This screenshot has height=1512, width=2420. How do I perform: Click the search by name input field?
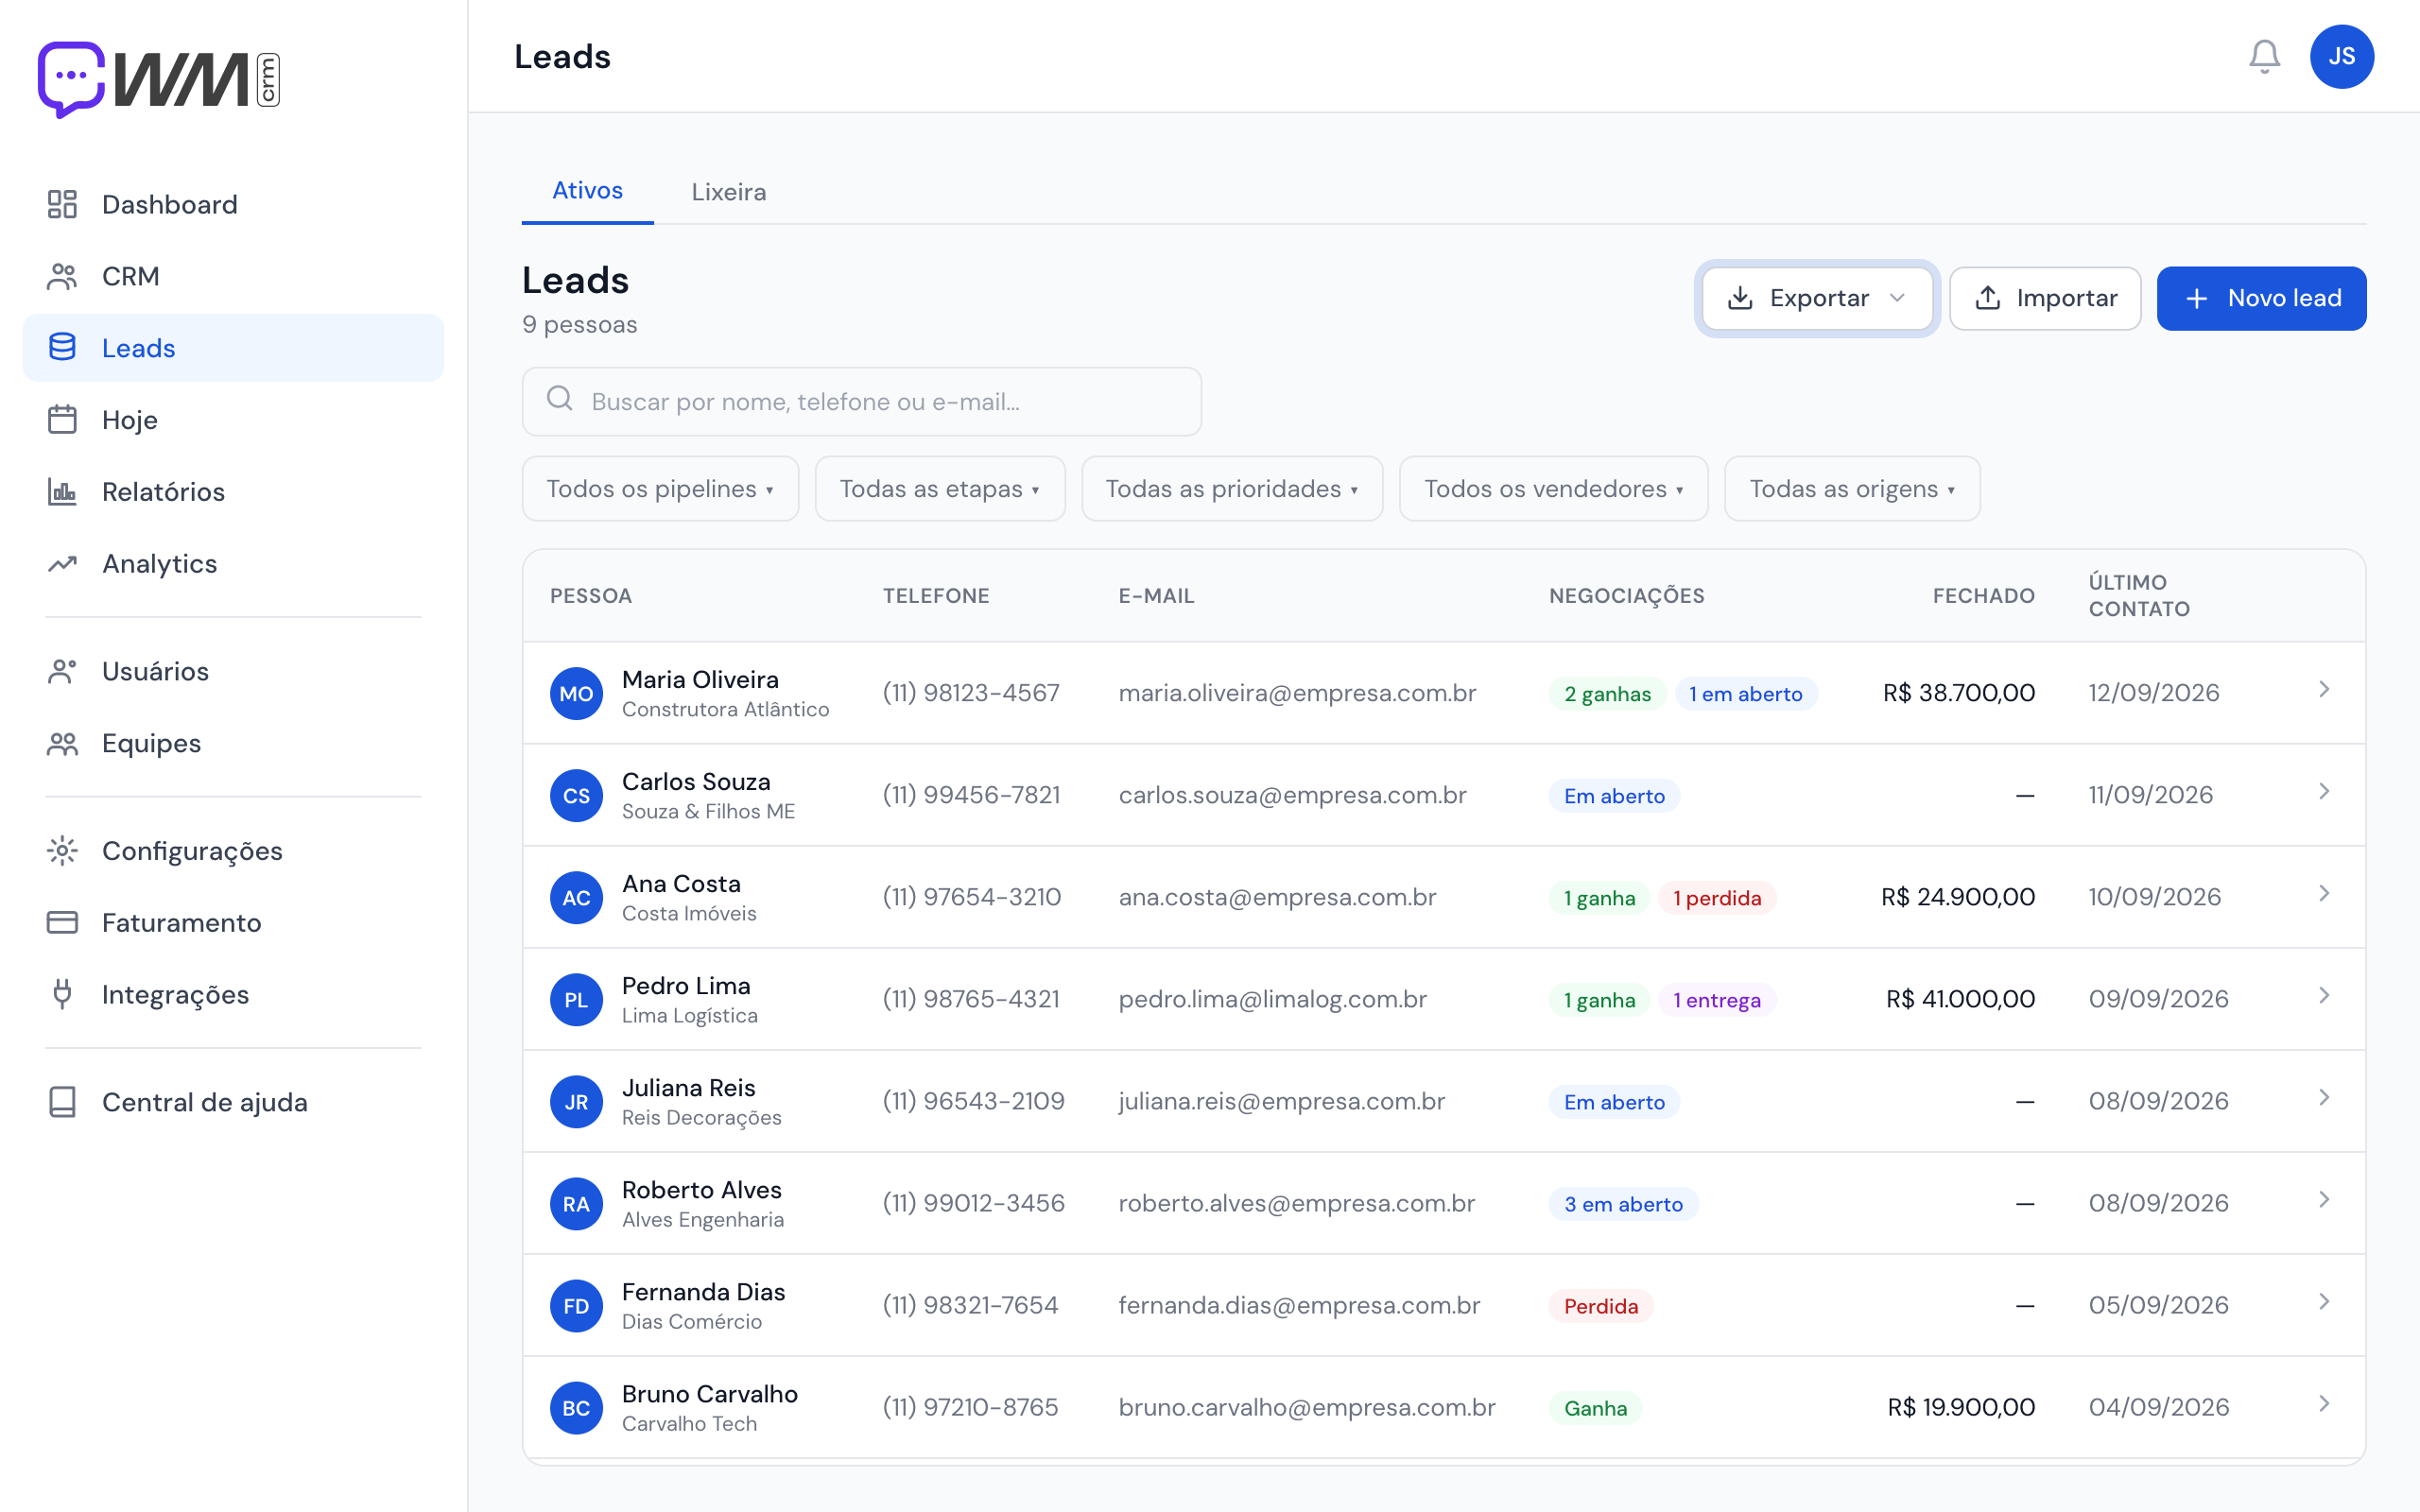click(x=861, y=402)
